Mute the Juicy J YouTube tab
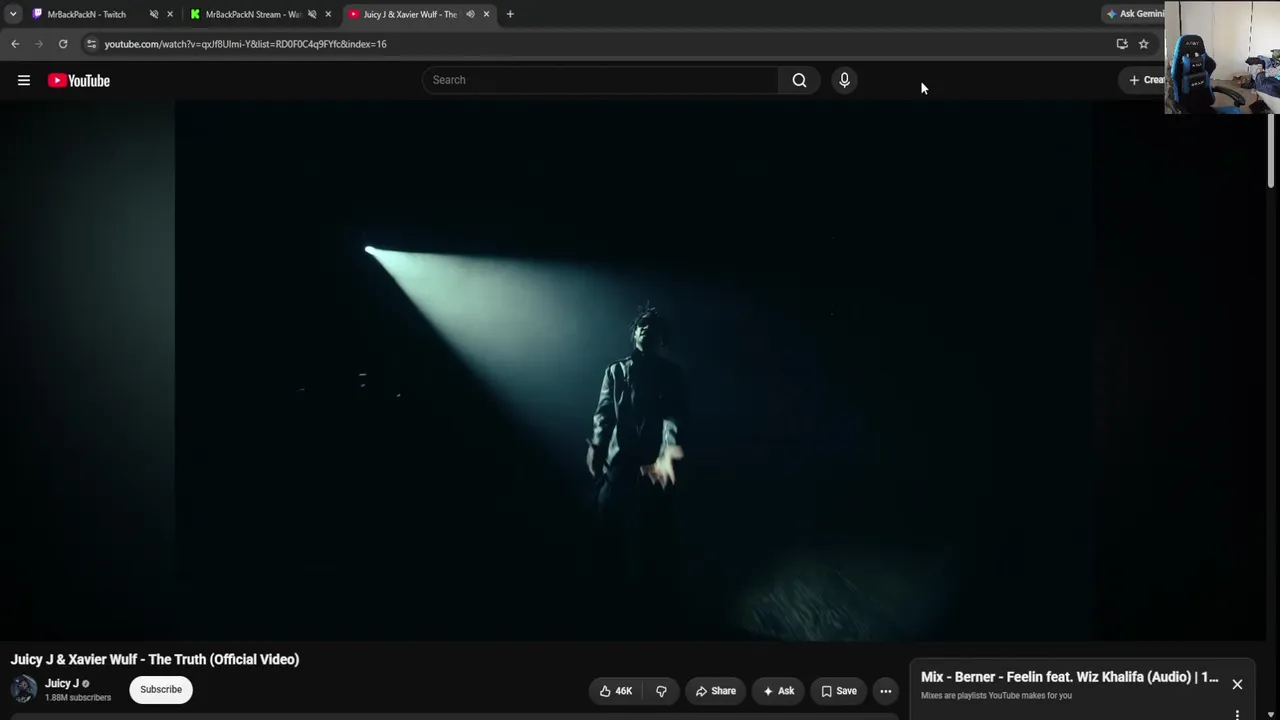 click(x=470, y=14)
